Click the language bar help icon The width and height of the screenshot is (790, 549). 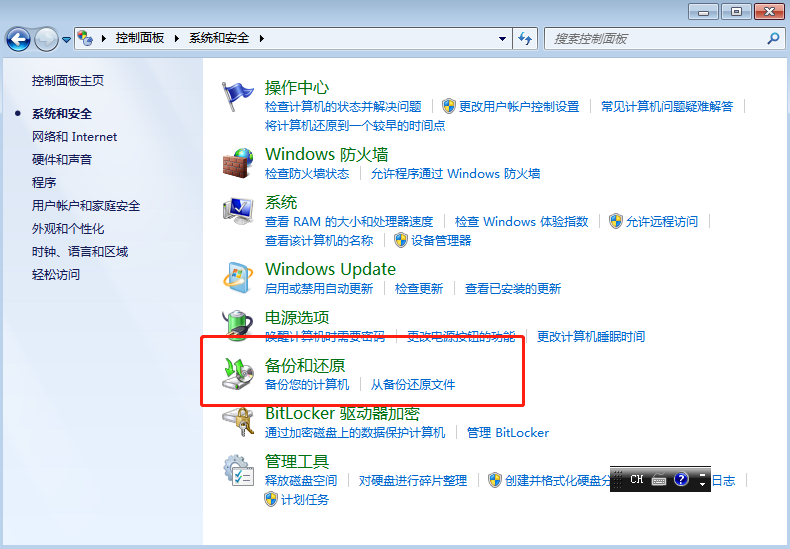click(x=681, y=480)
